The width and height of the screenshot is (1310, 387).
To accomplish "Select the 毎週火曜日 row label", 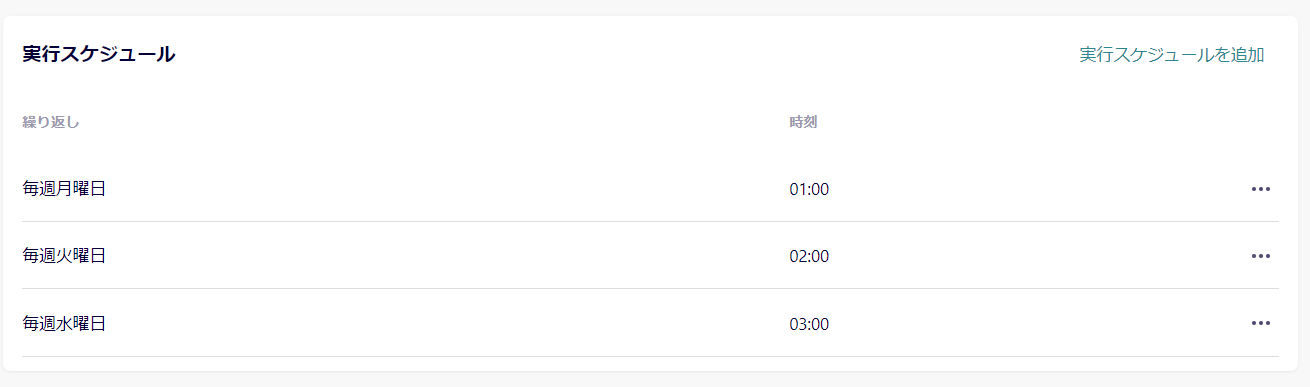I will click(x=64, y=256).
